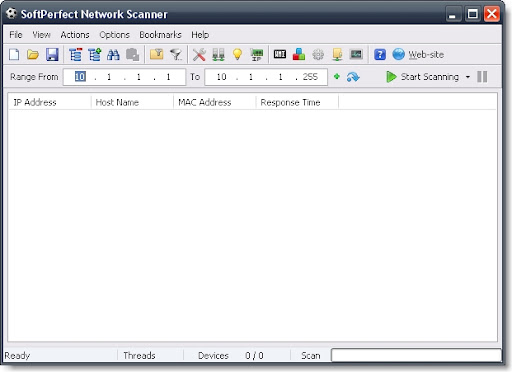Click the blue auto-detect range arrows icon

tap(353, 77)
